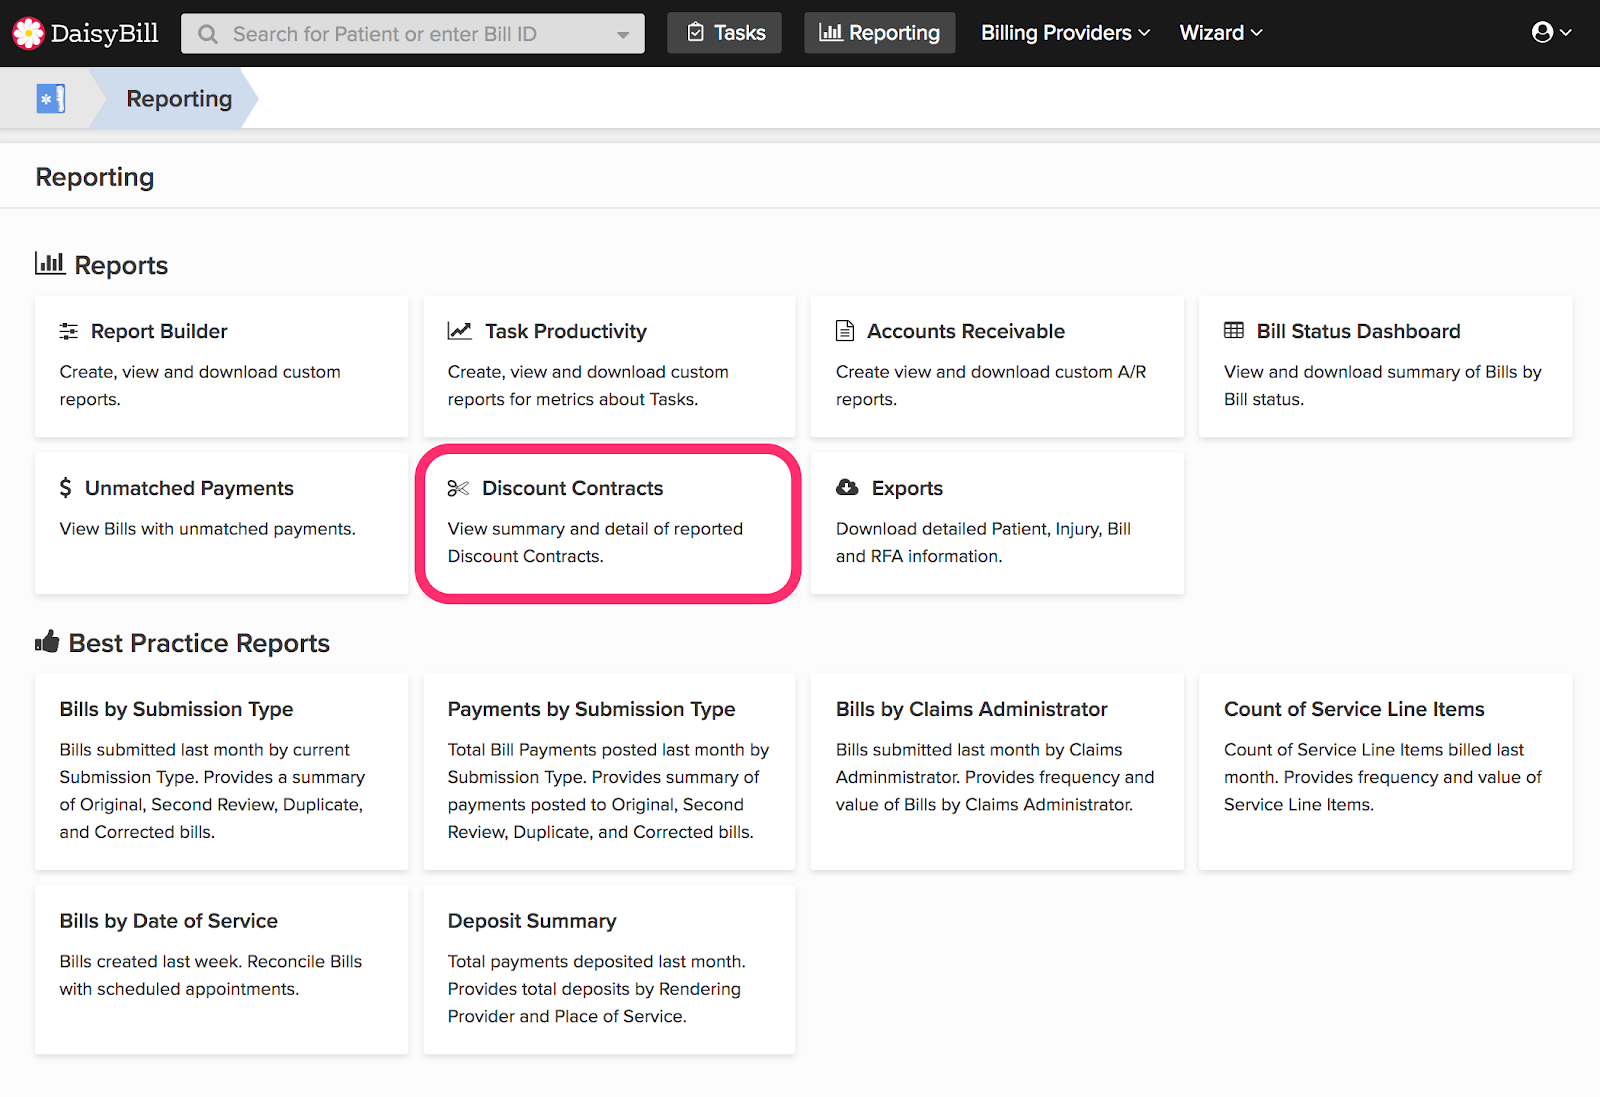Open Bills by Submission Type report

coord(221,772)
